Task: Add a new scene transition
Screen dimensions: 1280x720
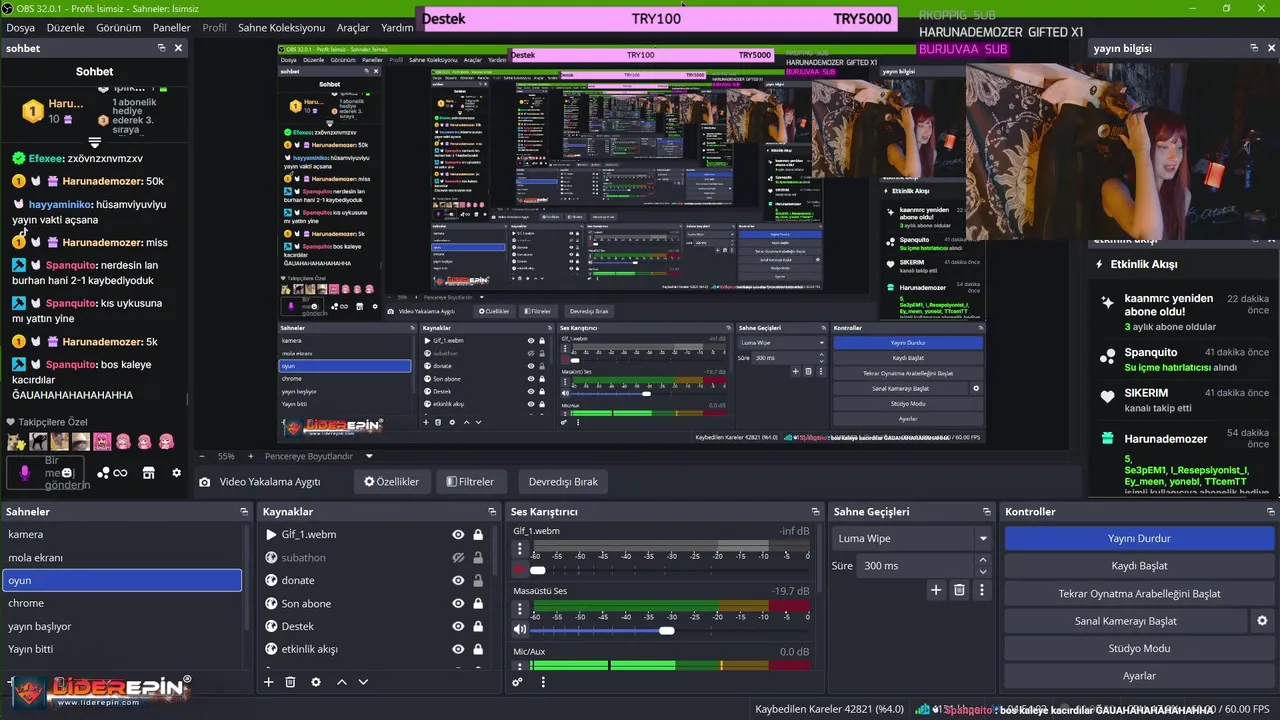Action: [x=936, y=590]
